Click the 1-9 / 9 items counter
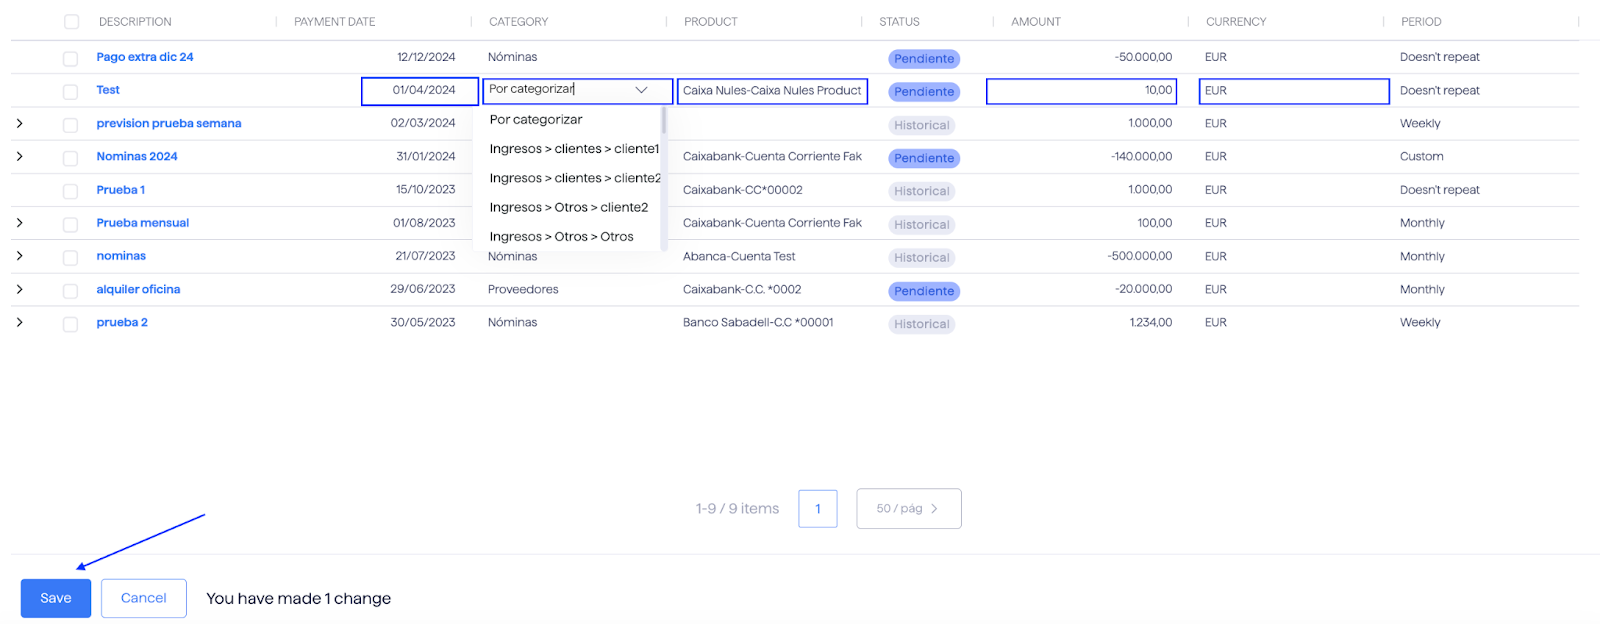The height and width of the screenshot is (626, 1600). pyautogui.click(x=737, y=509)
